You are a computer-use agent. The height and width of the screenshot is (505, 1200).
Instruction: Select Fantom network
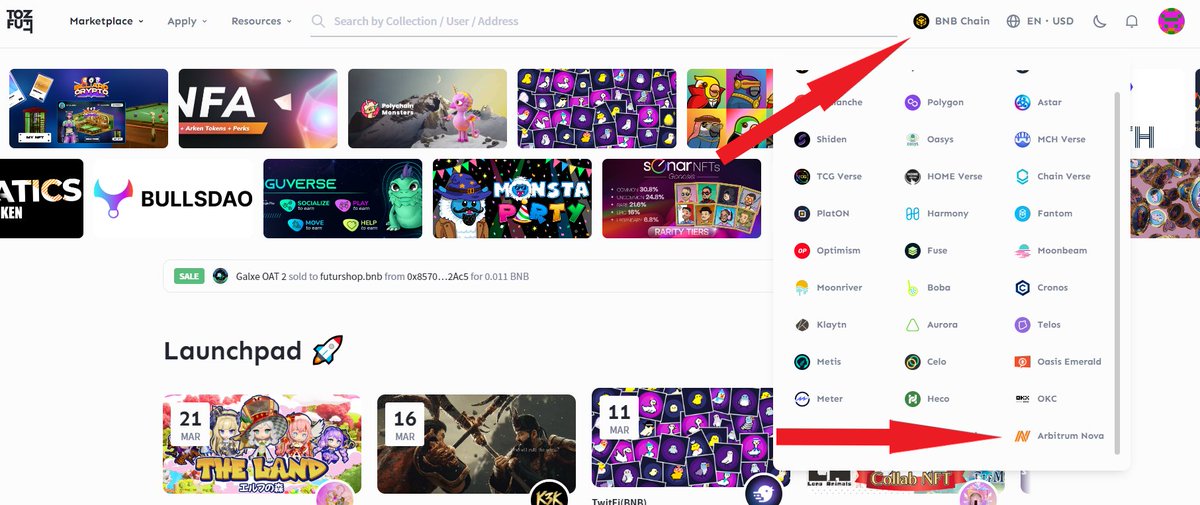(x=1043, y=213)
